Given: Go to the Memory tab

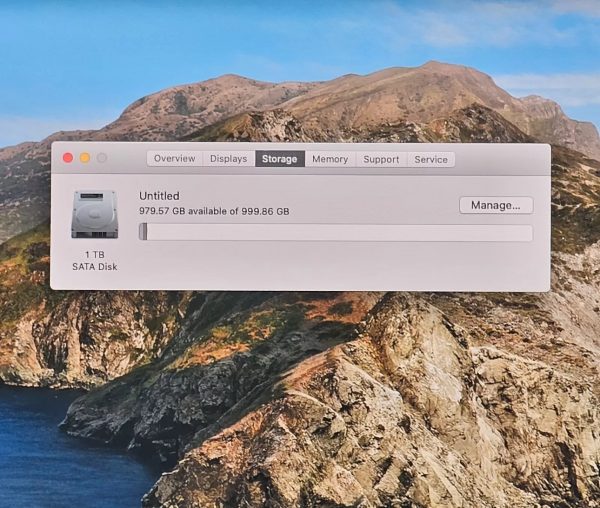Looking at the screenshot, I should 330,159.
